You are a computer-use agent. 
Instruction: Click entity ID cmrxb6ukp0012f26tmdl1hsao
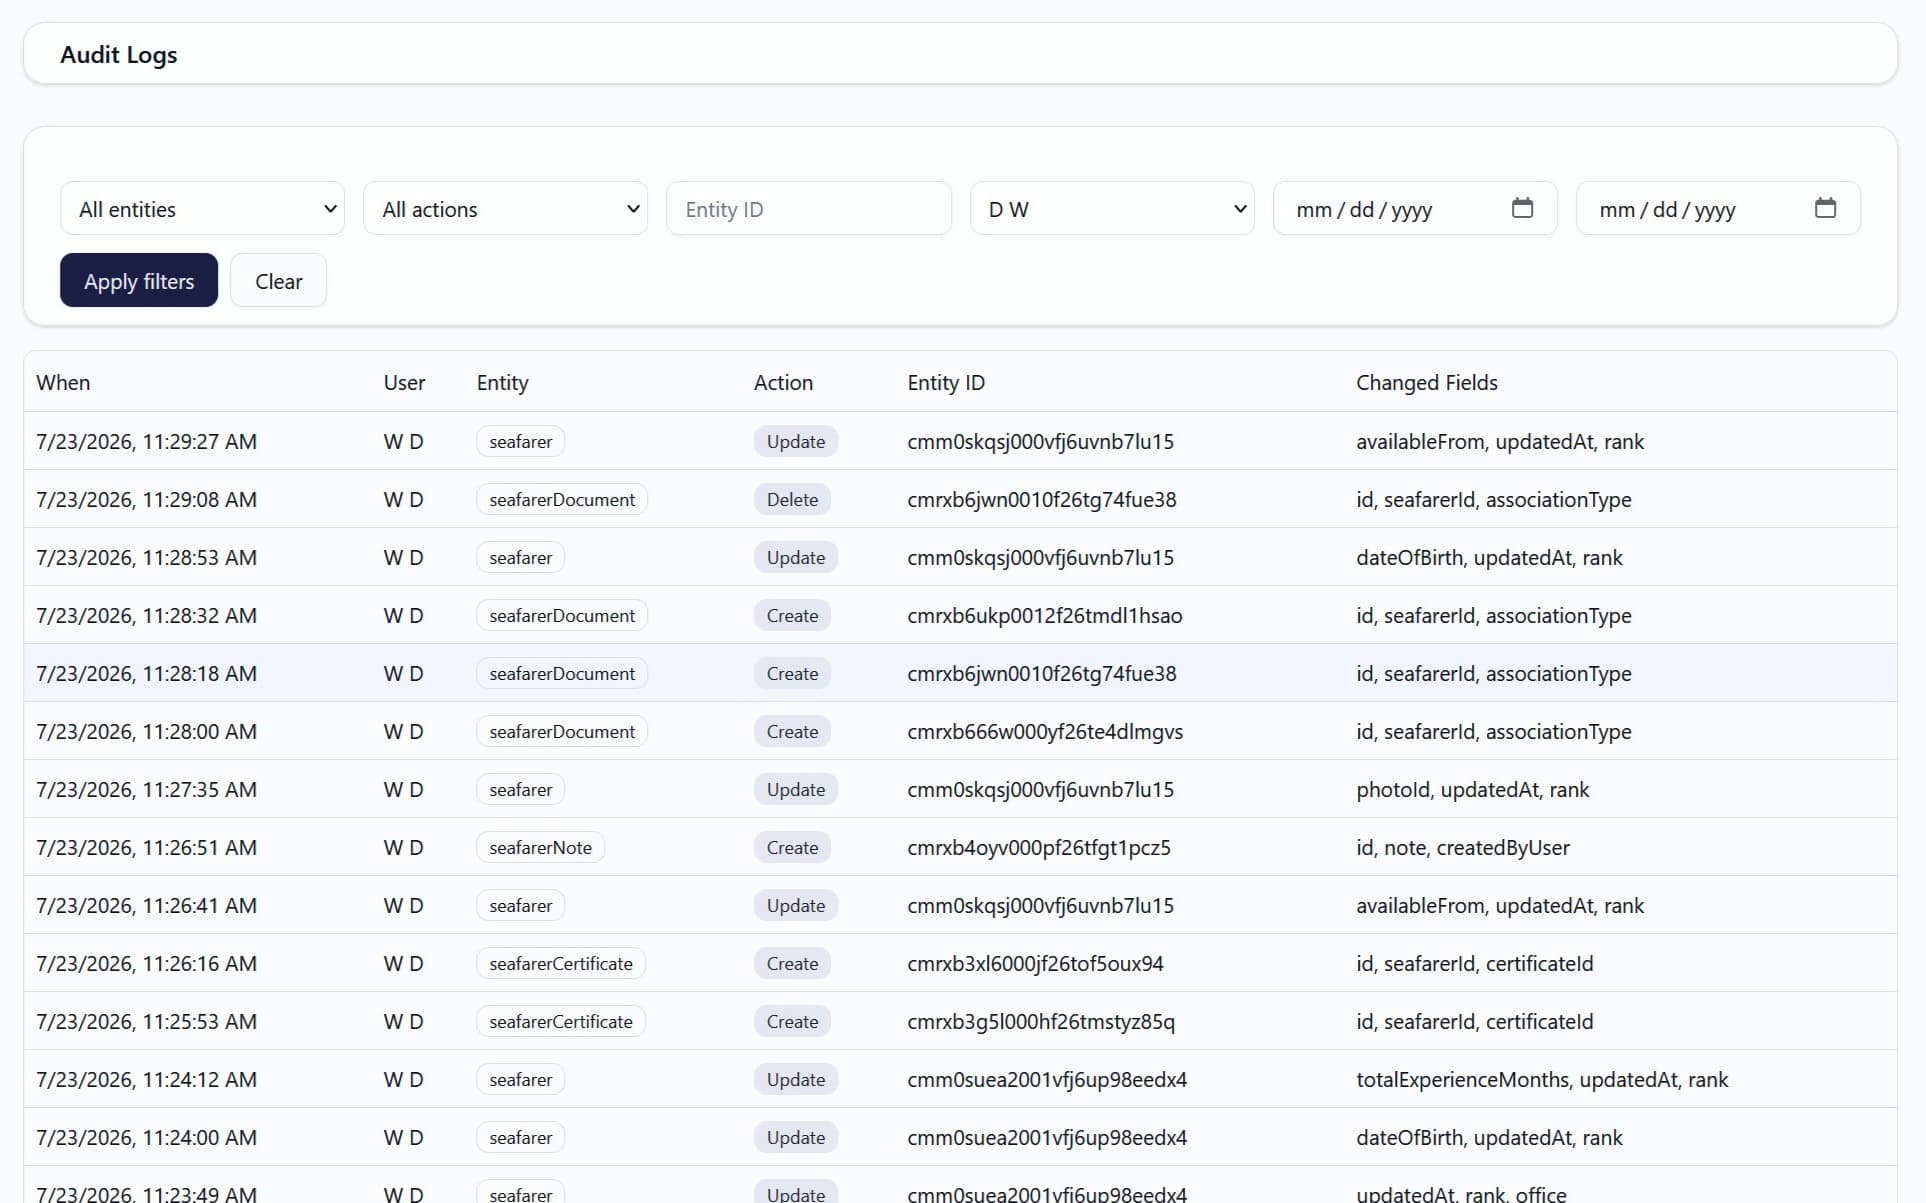[x=1045, y=615]
